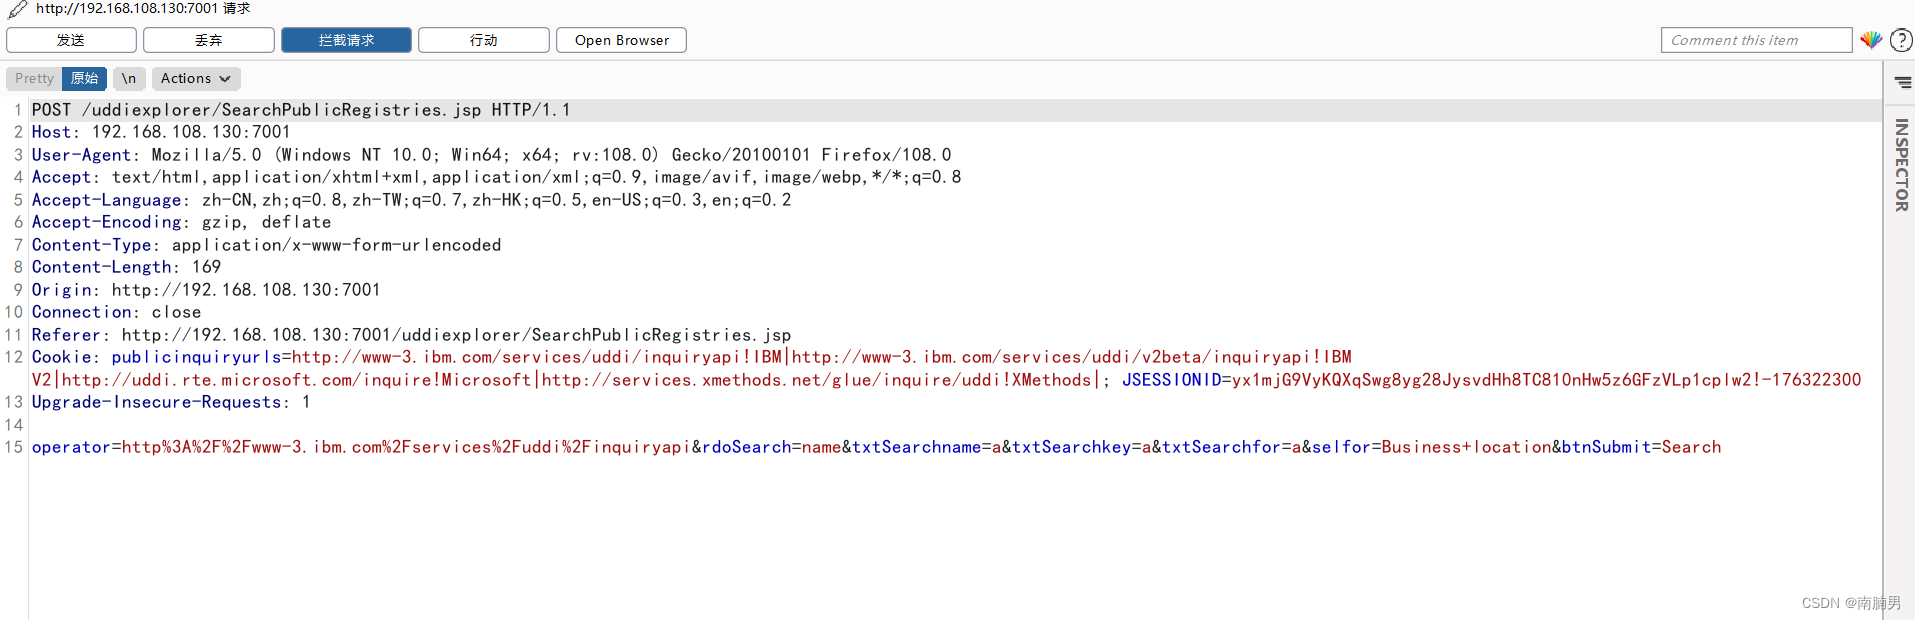Viewport: 1915px width, 620px height.
Task: Click the Content-Length 169 value
Action: click(x=206, y=267)
